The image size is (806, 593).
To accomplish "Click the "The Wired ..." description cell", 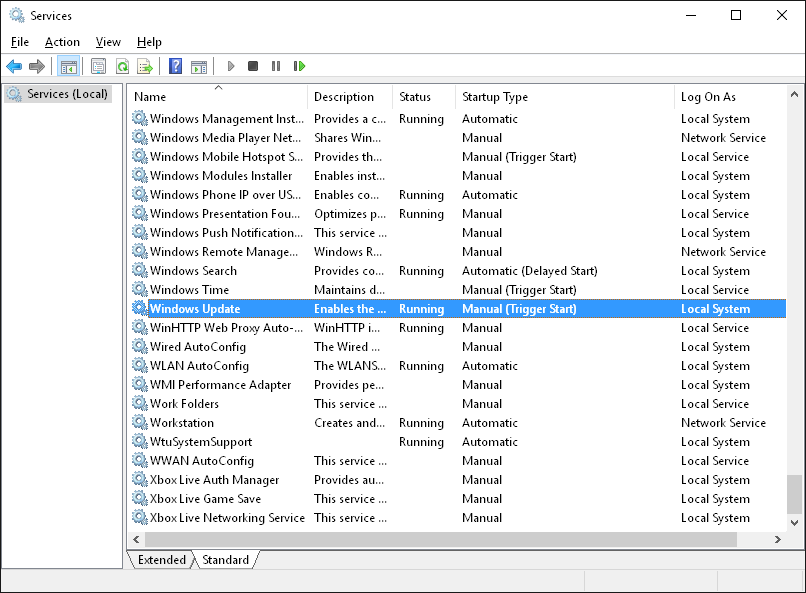I will (x=347, y=347).
